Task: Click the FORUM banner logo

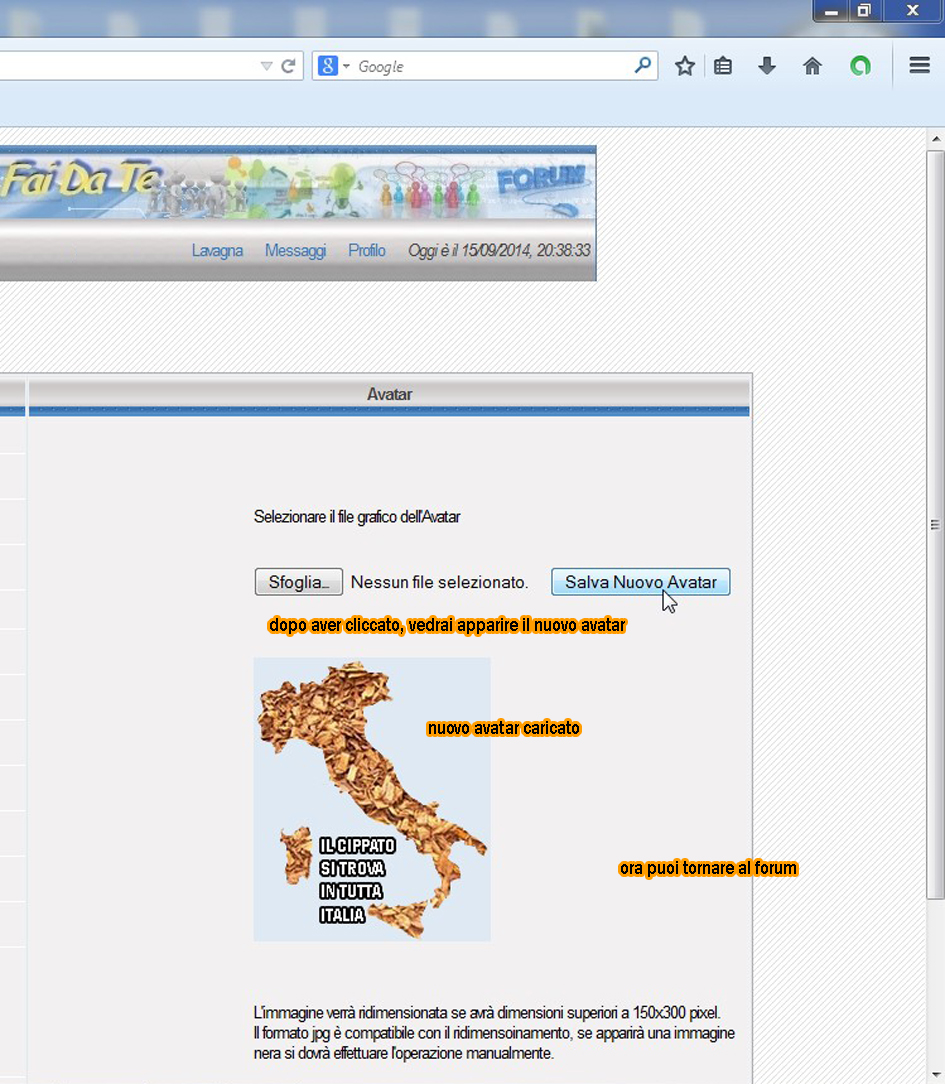Action: coord(541,179)
